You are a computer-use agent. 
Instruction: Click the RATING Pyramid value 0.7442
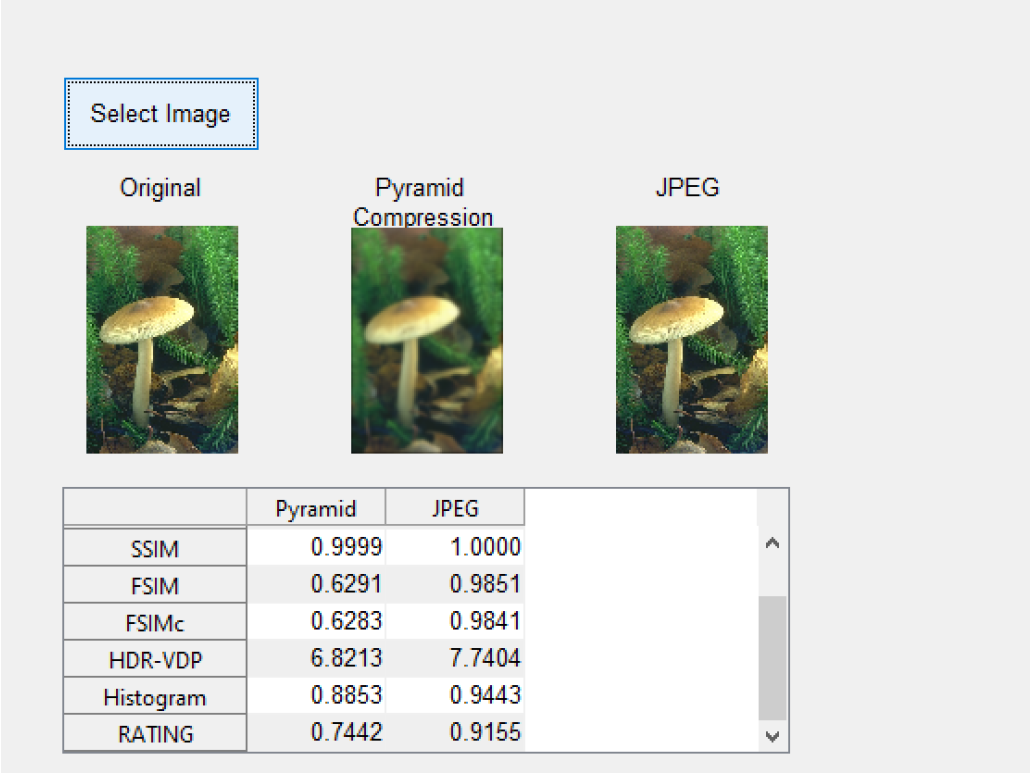[x=346, y=732]
